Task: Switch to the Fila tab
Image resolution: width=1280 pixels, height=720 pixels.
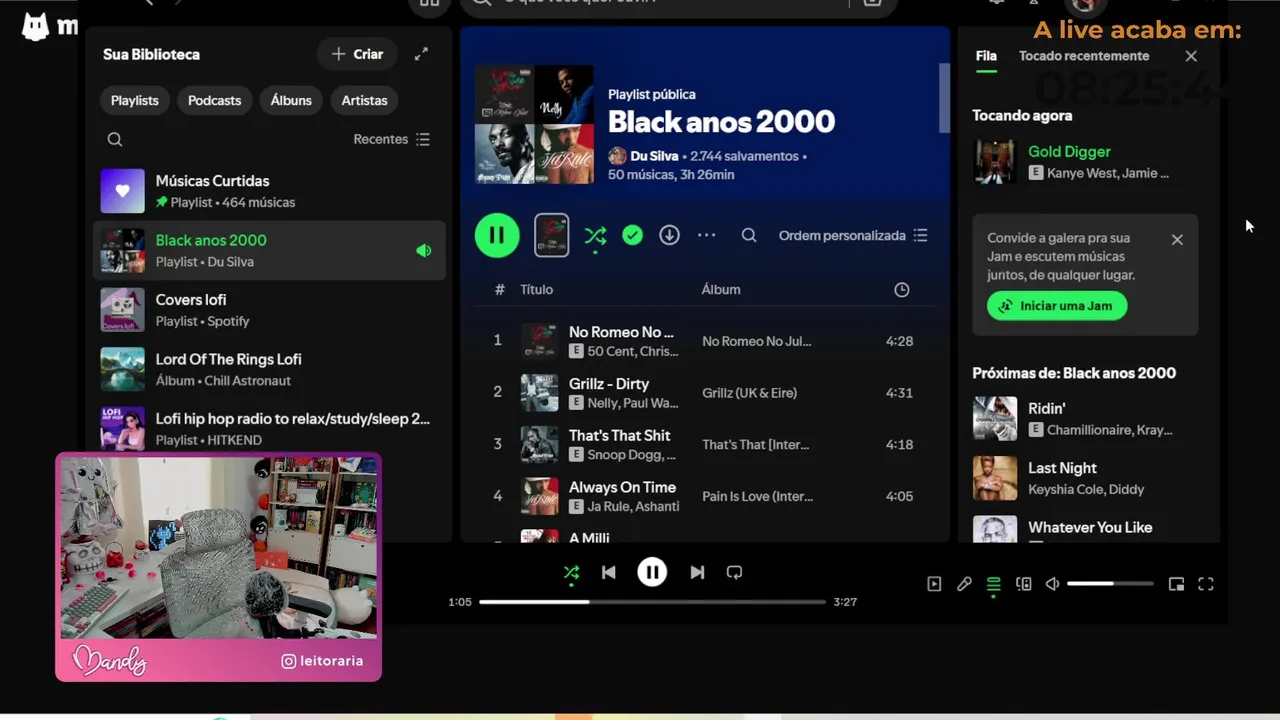Action: point(986,56)
